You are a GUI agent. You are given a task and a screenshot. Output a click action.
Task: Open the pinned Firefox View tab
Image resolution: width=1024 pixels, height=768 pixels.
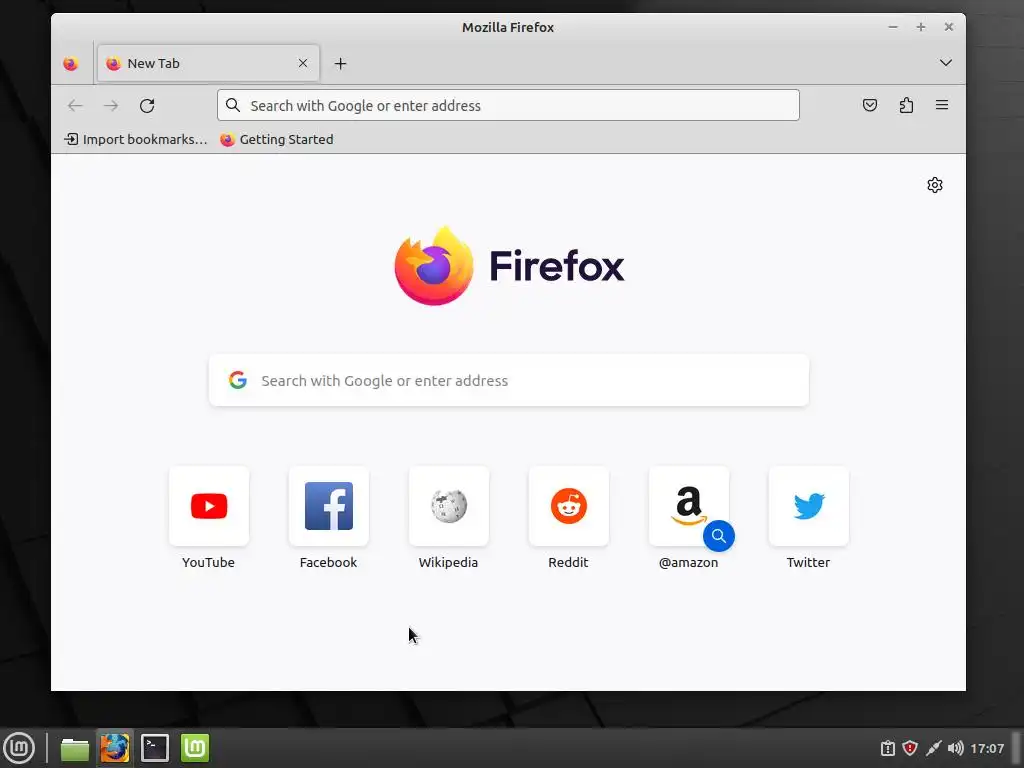[x=71, y=63]
